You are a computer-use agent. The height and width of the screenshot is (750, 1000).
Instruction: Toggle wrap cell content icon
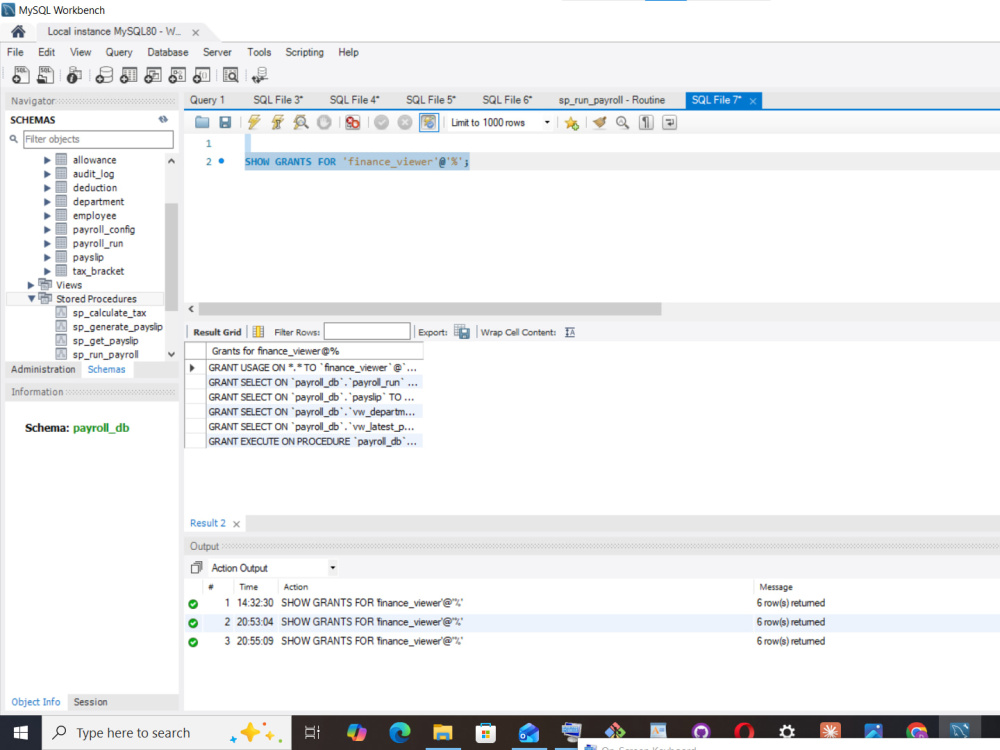[x=570, y=332]
